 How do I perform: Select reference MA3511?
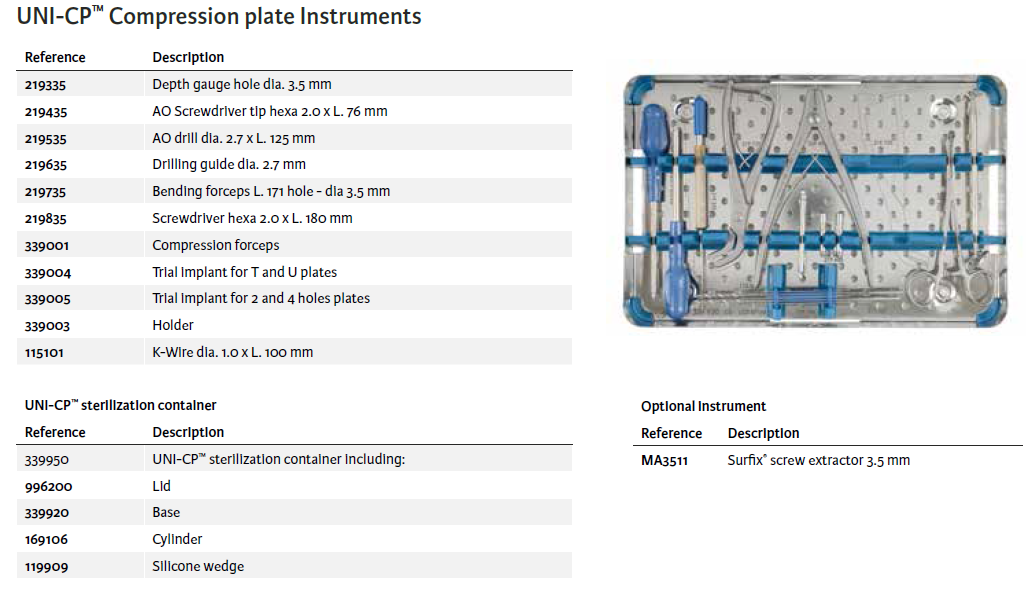click(x=666, y=460)
